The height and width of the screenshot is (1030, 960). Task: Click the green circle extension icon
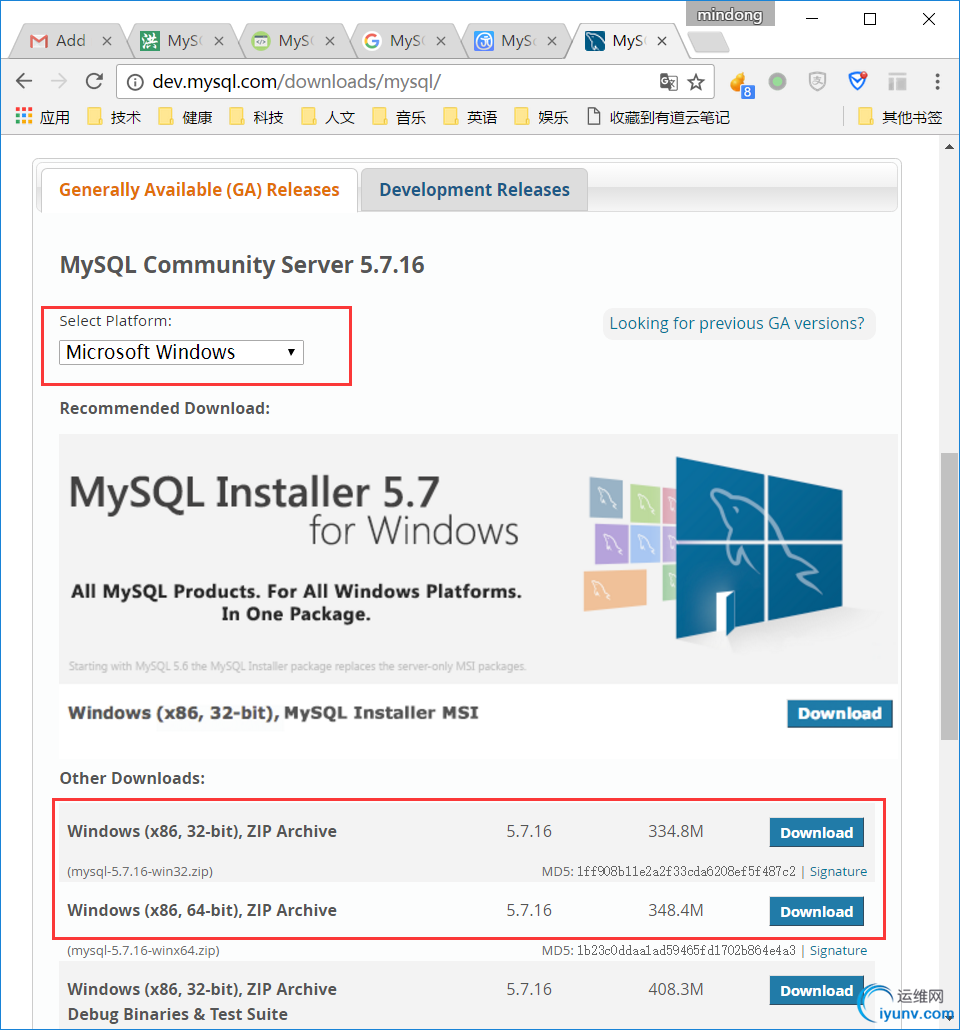point(778,82)
